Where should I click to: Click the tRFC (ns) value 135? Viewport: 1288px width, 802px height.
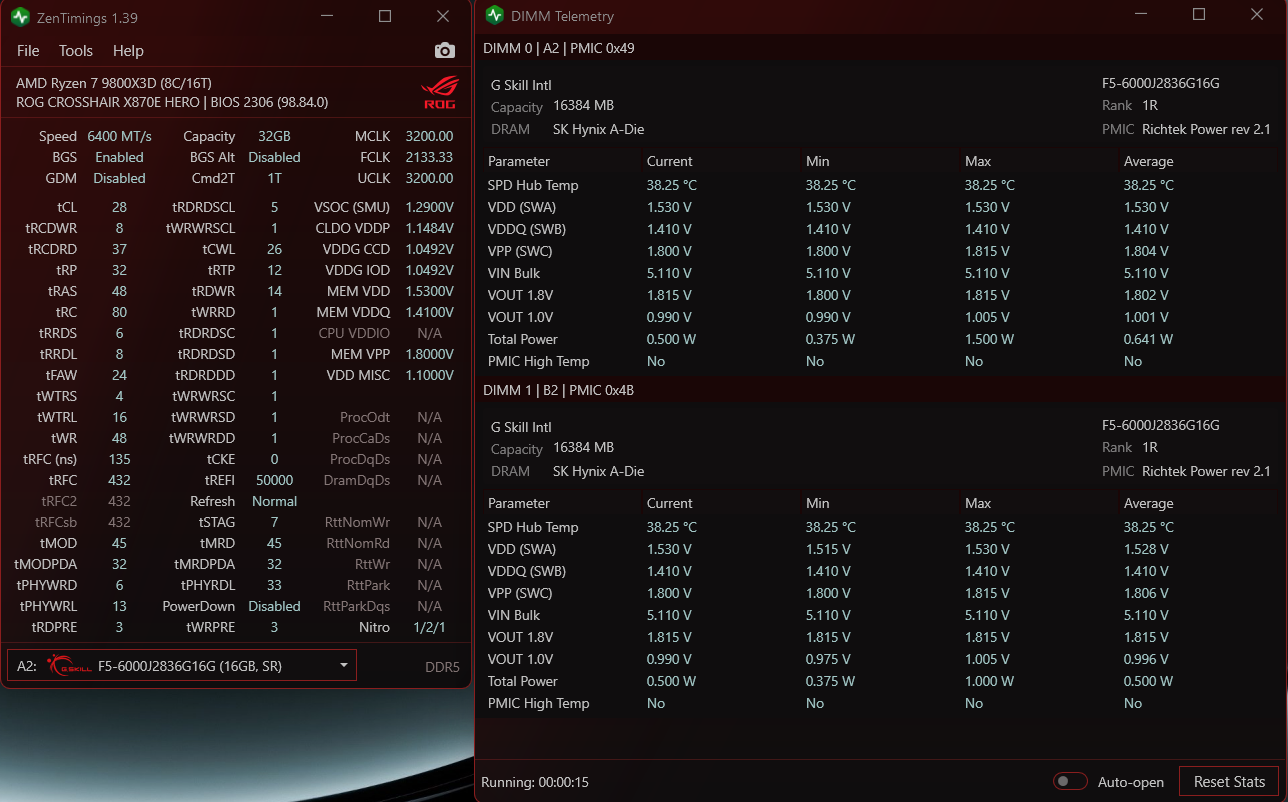pyautogui.click(x=119, y=459)
